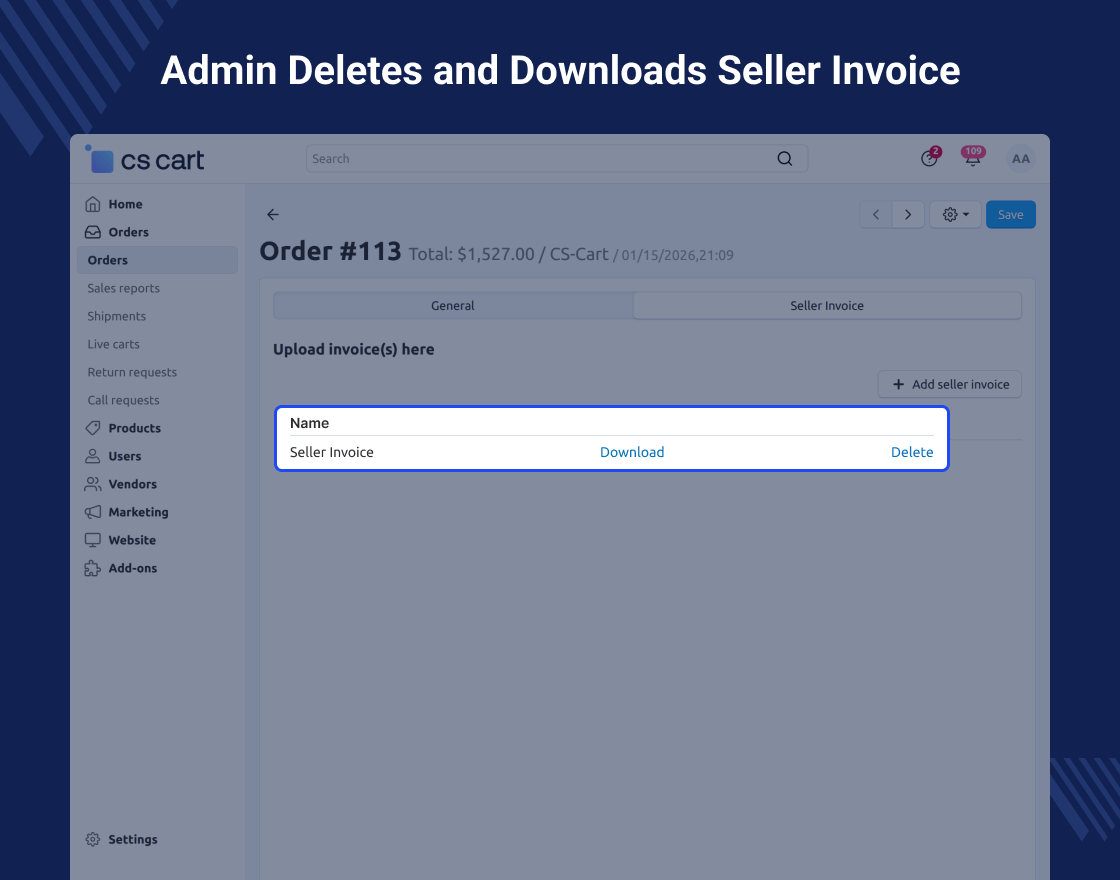
Task: Click the search magnifier icon
Action: [x=785, y=159]
